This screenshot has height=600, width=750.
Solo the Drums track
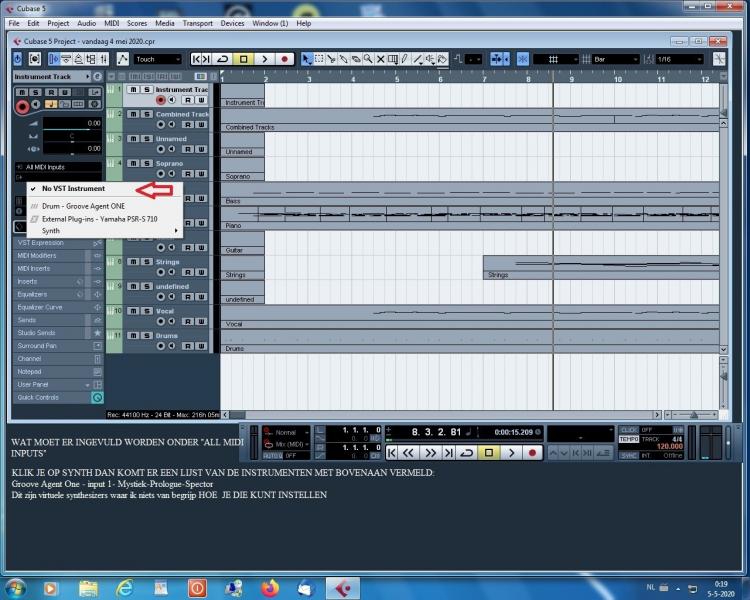(x=147, y=335)
